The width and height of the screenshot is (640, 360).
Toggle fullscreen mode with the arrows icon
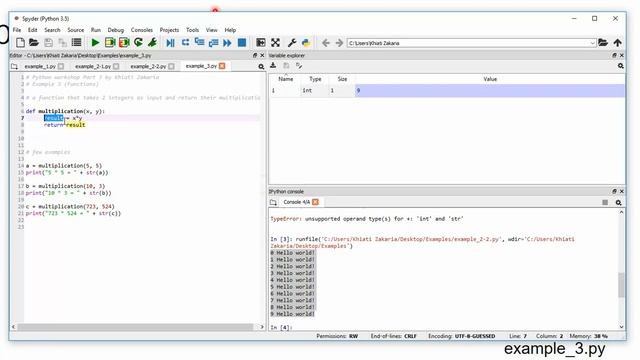point(275,42)
